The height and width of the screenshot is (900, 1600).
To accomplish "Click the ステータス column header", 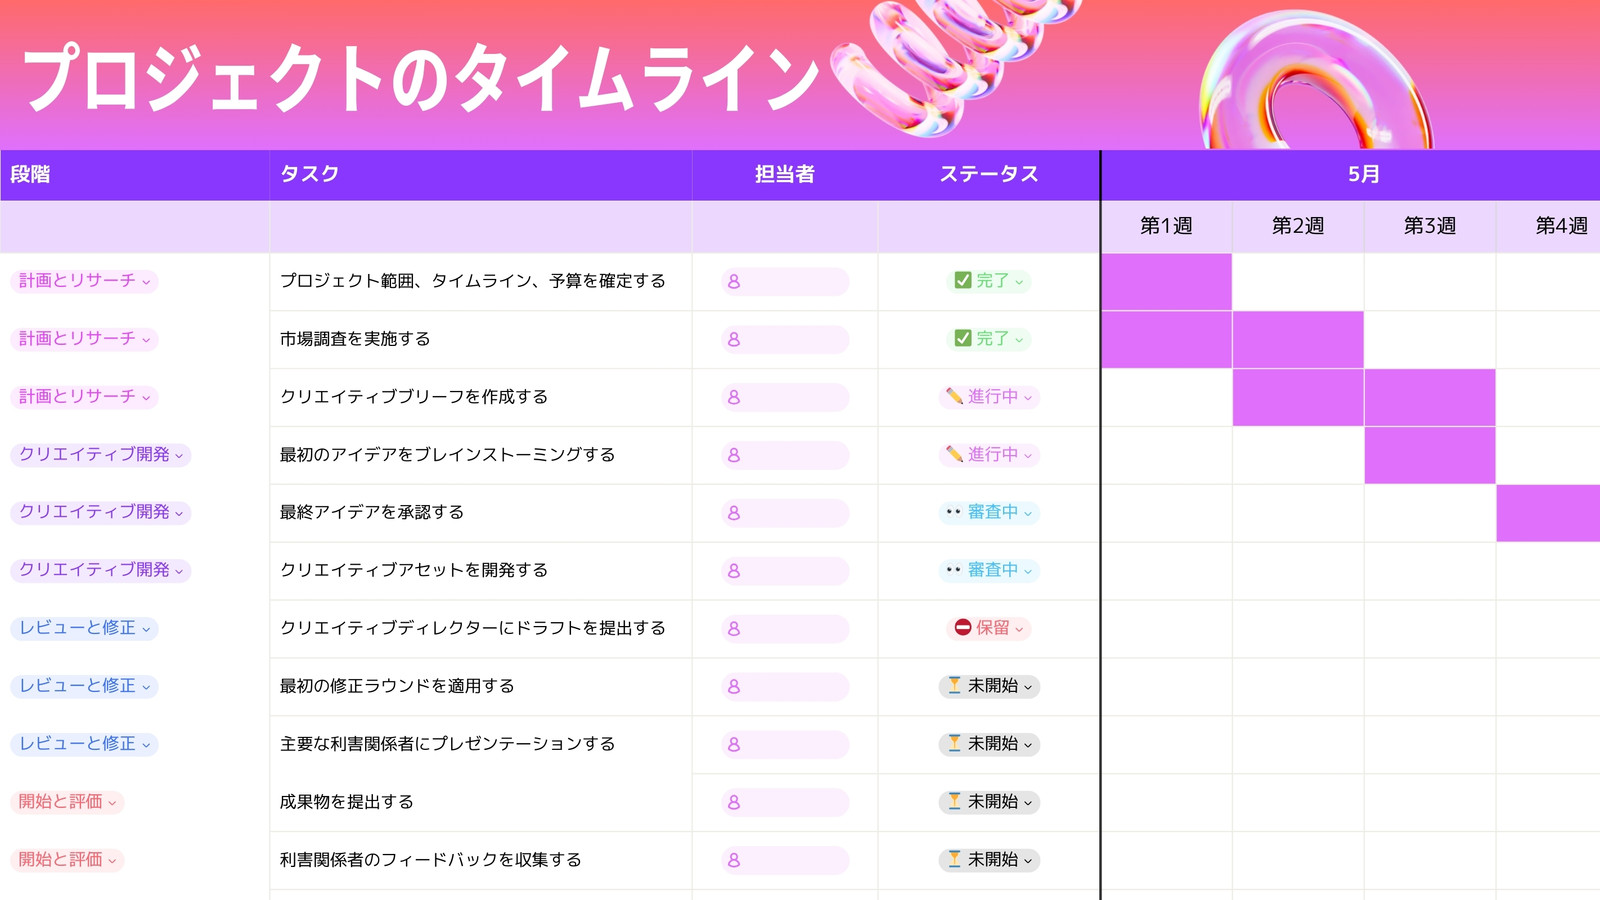I will coord(989,174).
